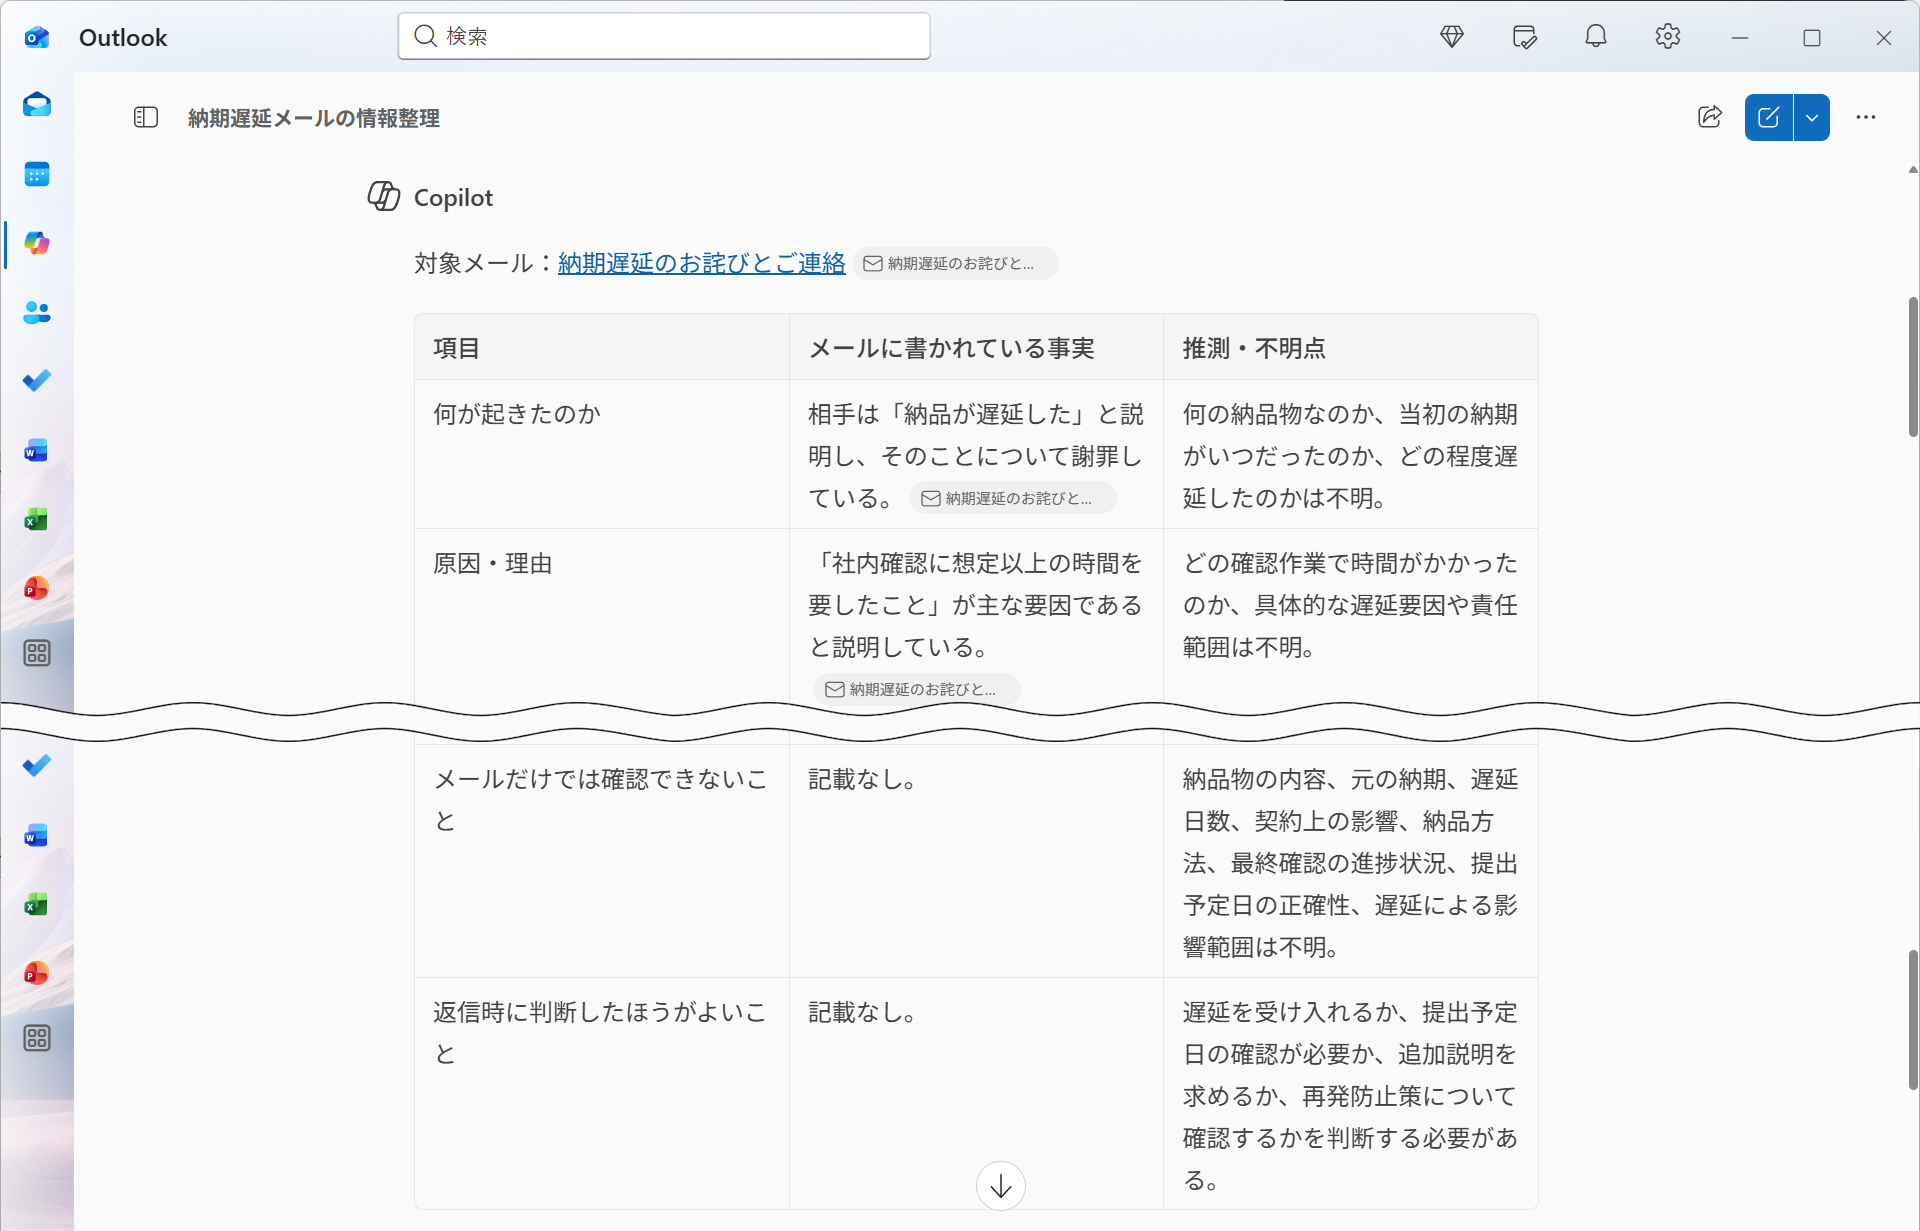
Task: Click citation chip in 何が起きたのか row
Action: [x=1013, y=498]
